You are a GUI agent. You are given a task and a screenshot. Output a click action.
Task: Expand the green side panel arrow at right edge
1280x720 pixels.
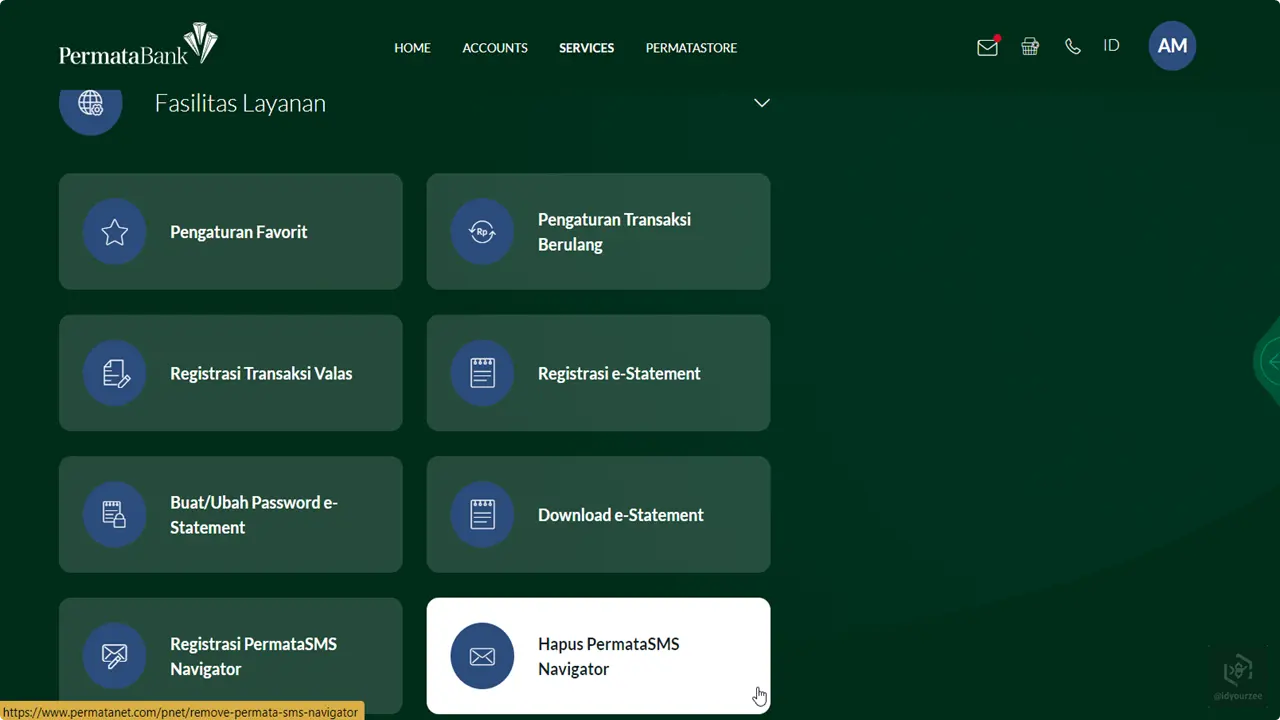coord(1268,362)
